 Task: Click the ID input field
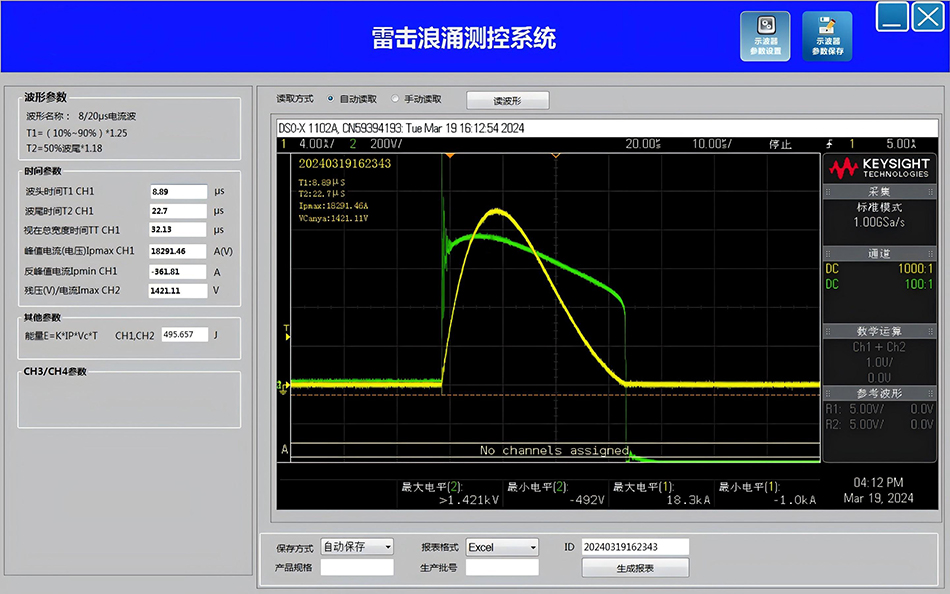635,547
